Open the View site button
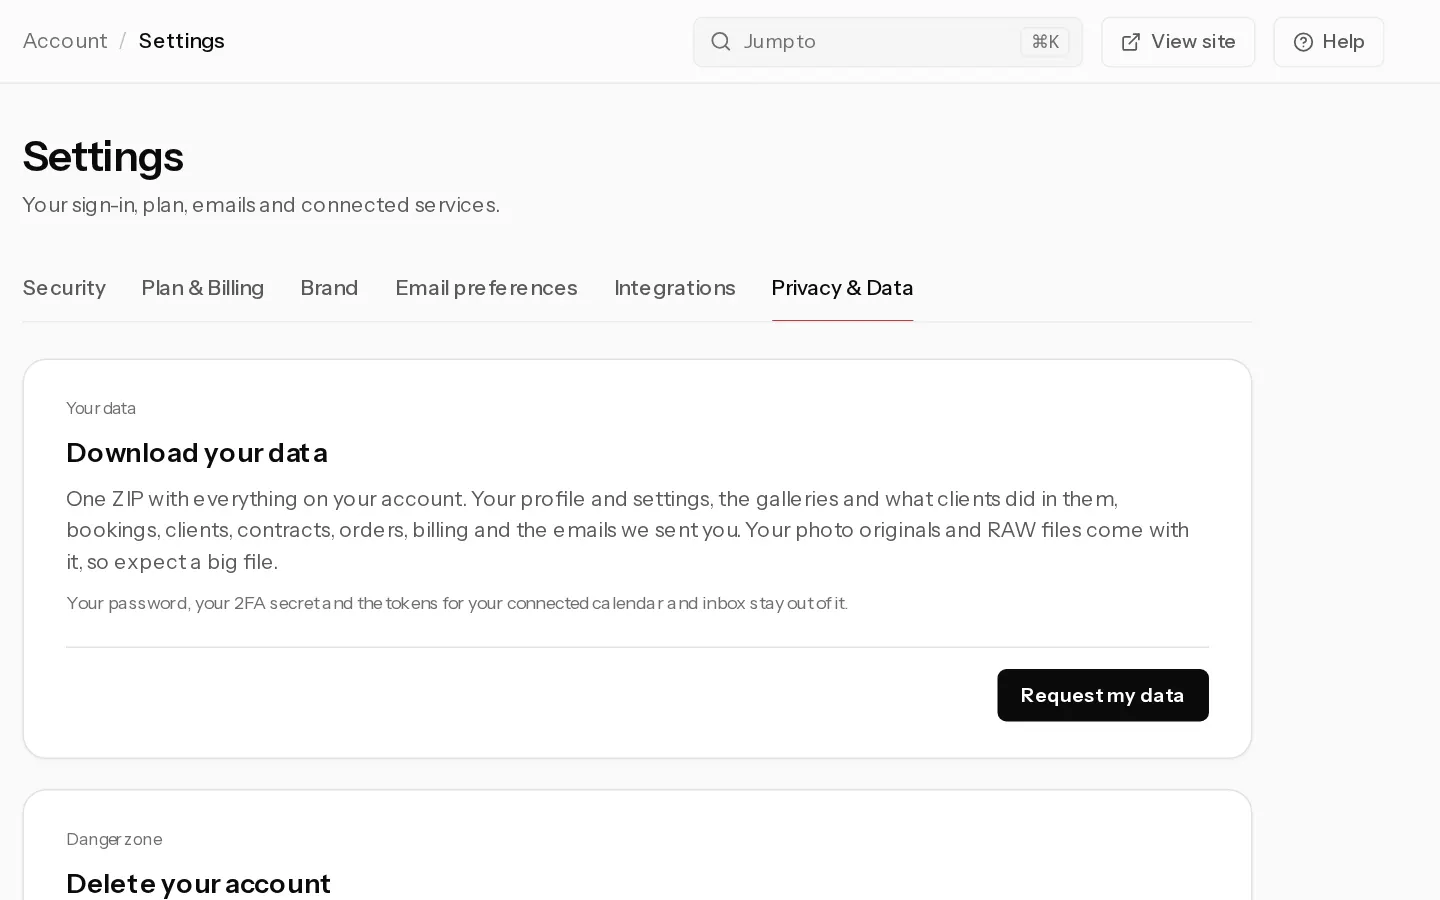The height and width of the screenshot is (900, 1440). click(x=1178, y=42)
